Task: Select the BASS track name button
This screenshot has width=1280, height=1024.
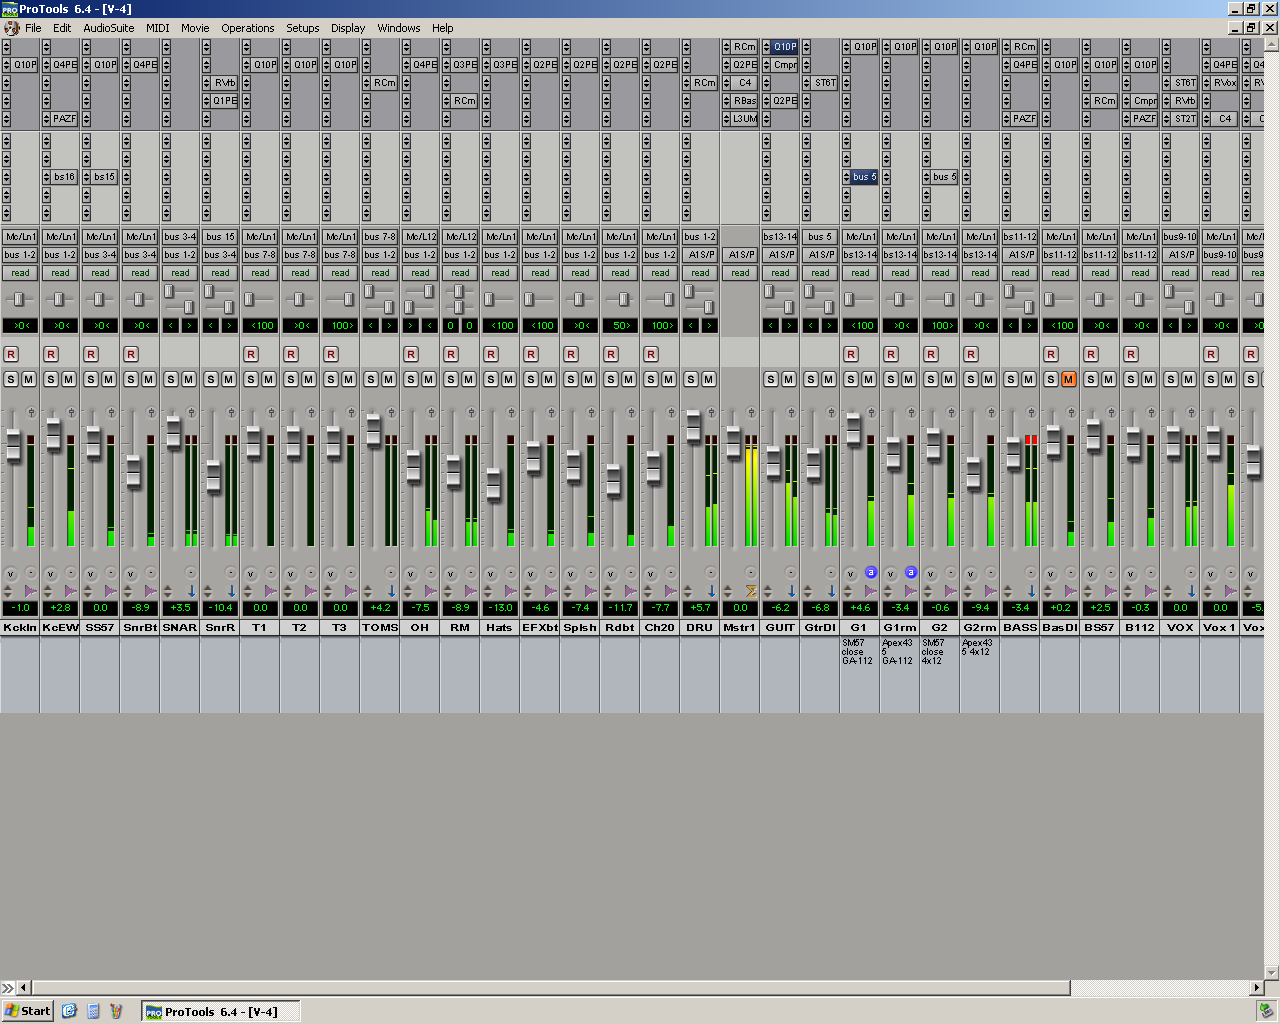Action: pos(1020,627)
